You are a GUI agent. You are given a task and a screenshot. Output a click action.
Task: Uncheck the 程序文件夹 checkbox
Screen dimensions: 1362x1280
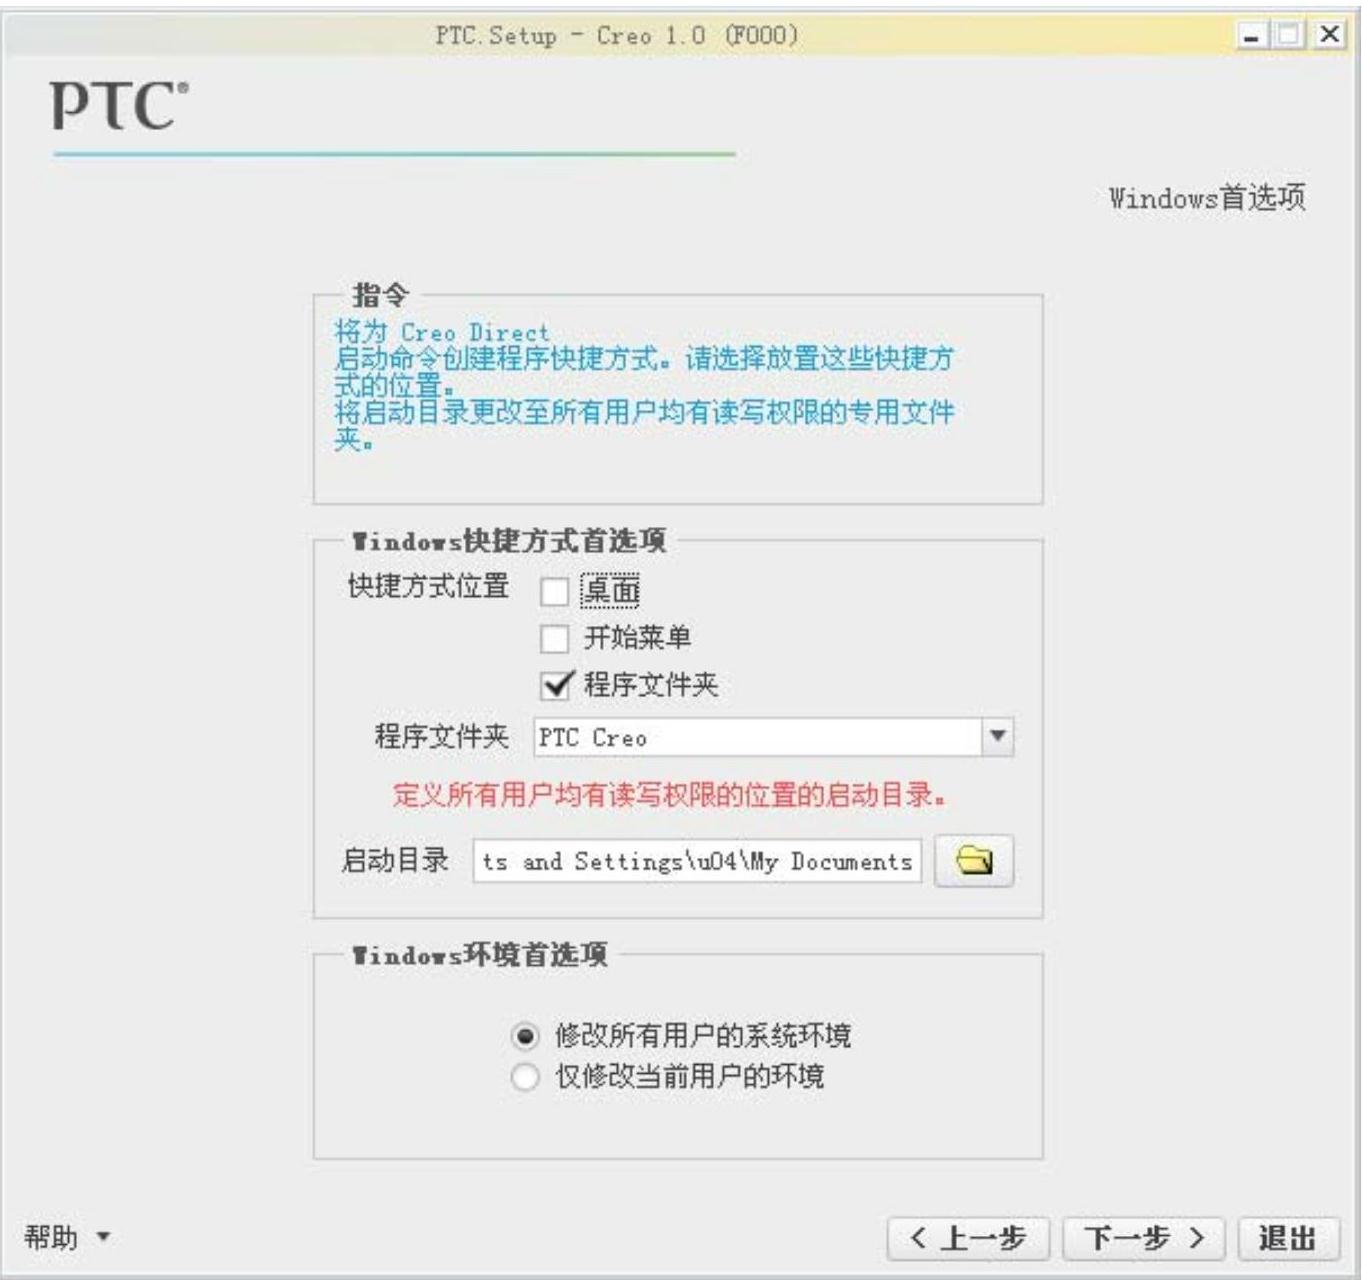coord(556,685)
